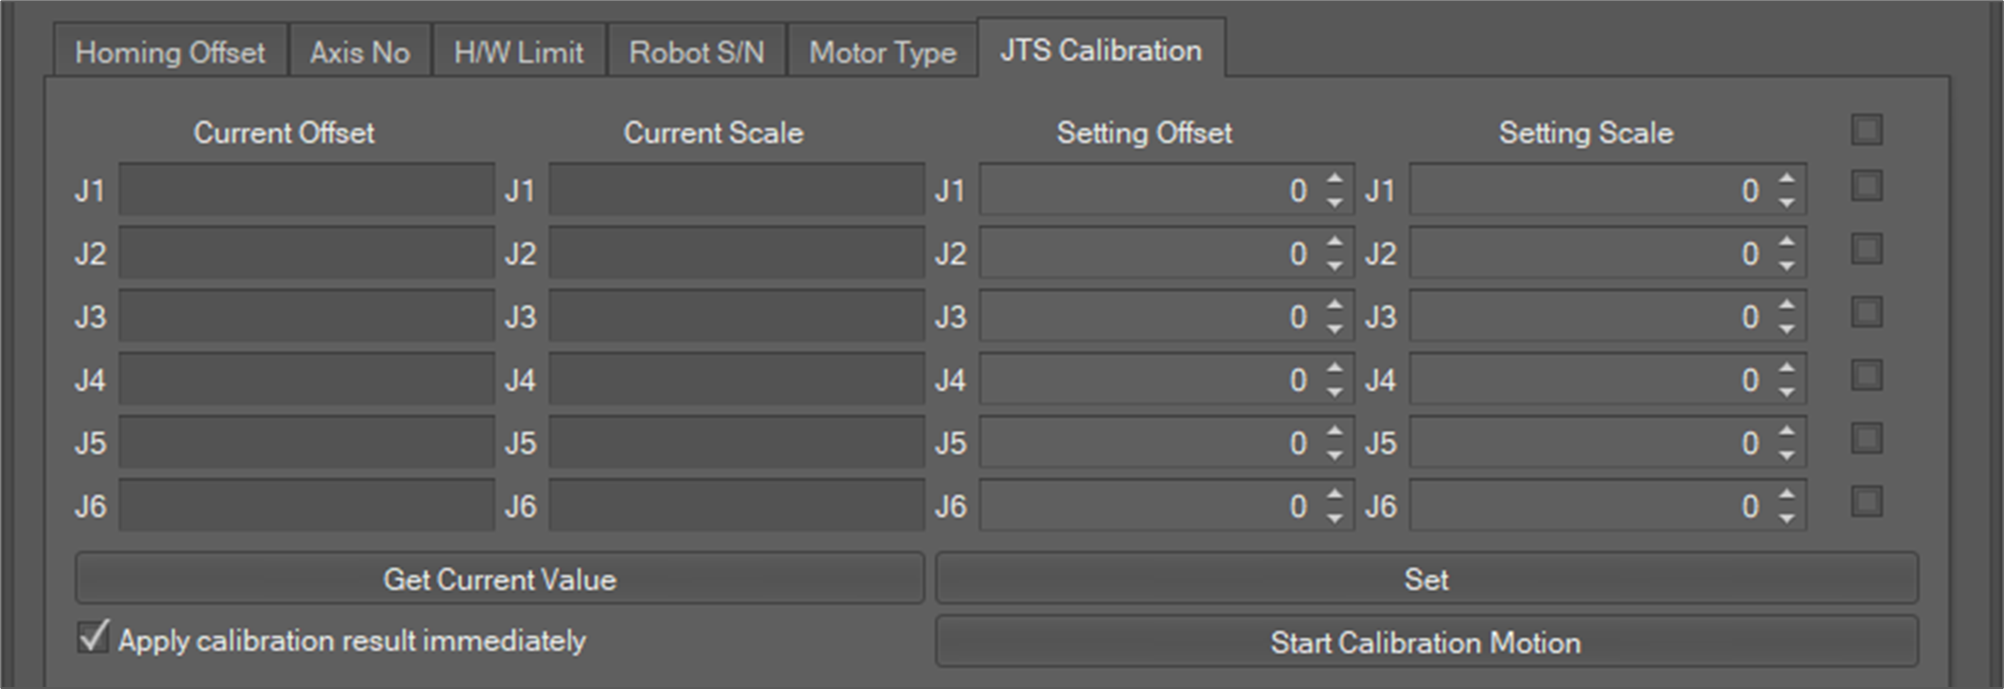Go to the Motor Type tab
This screenshot has height=689, width=2004.
pyautogui.click(x=882, y=52)
